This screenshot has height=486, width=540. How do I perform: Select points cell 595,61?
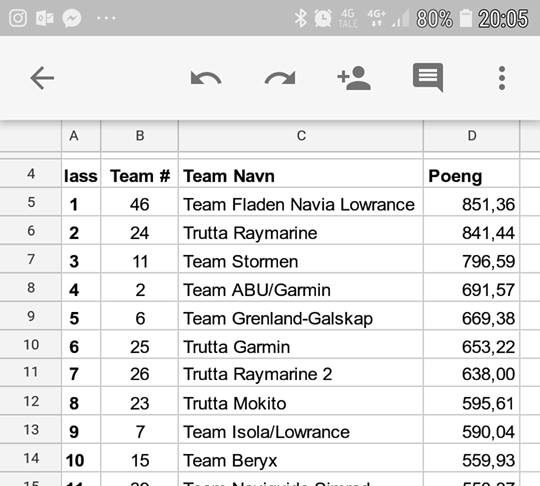point(471,401)
